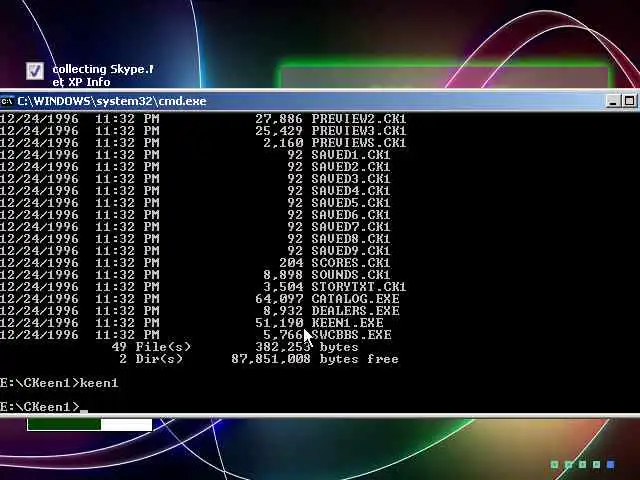Click the DEALERS.EXE file name
This screenshot has width=640, height=480.
coord(356,311)
